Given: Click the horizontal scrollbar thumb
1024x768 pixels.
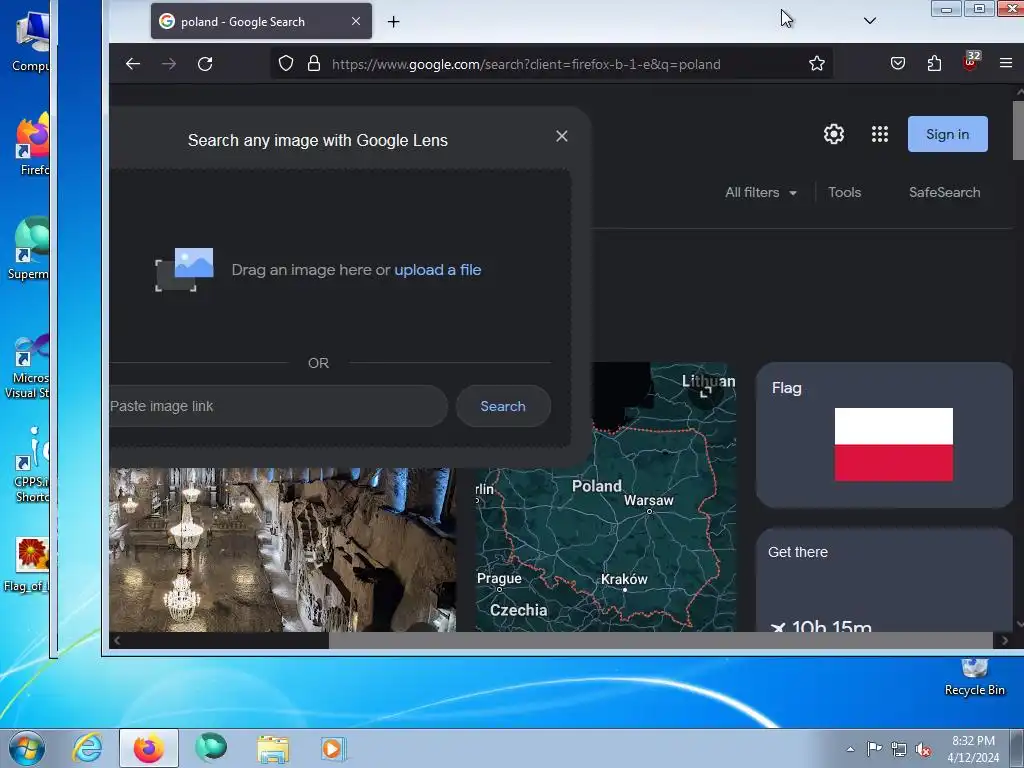Looking at the screenshot, I should [662, 641].
